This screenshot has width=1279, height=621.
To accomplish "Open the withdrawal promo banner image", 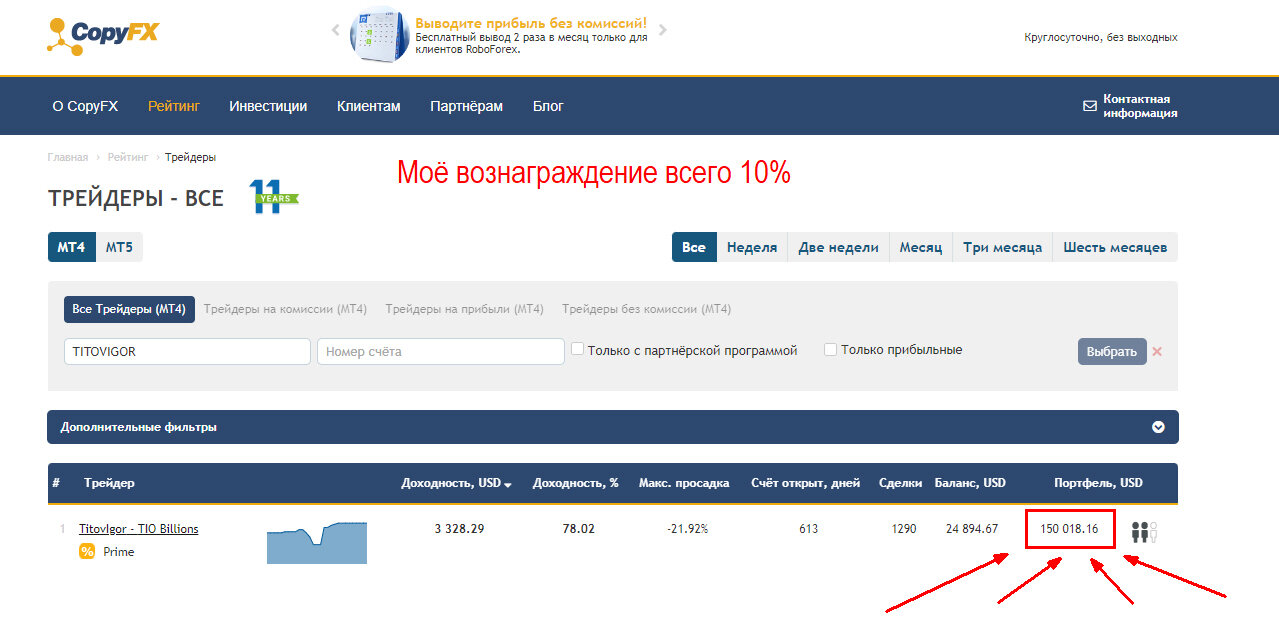I will click(379, 36).
